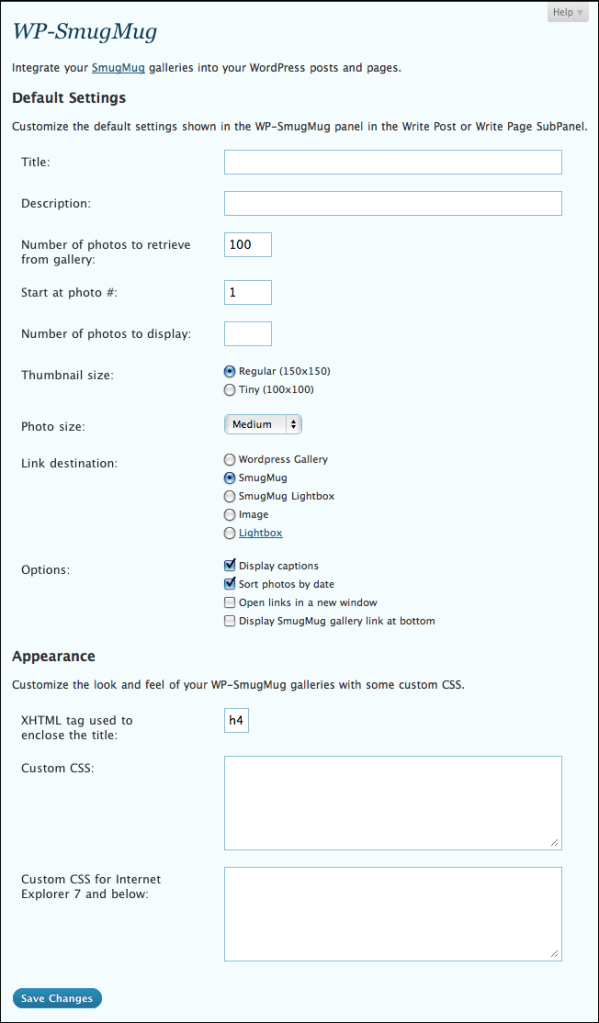Screen dimensions: 599x1023
Task: Enable Display SmugMug gallery link at bottom
Action: [229, 621]
